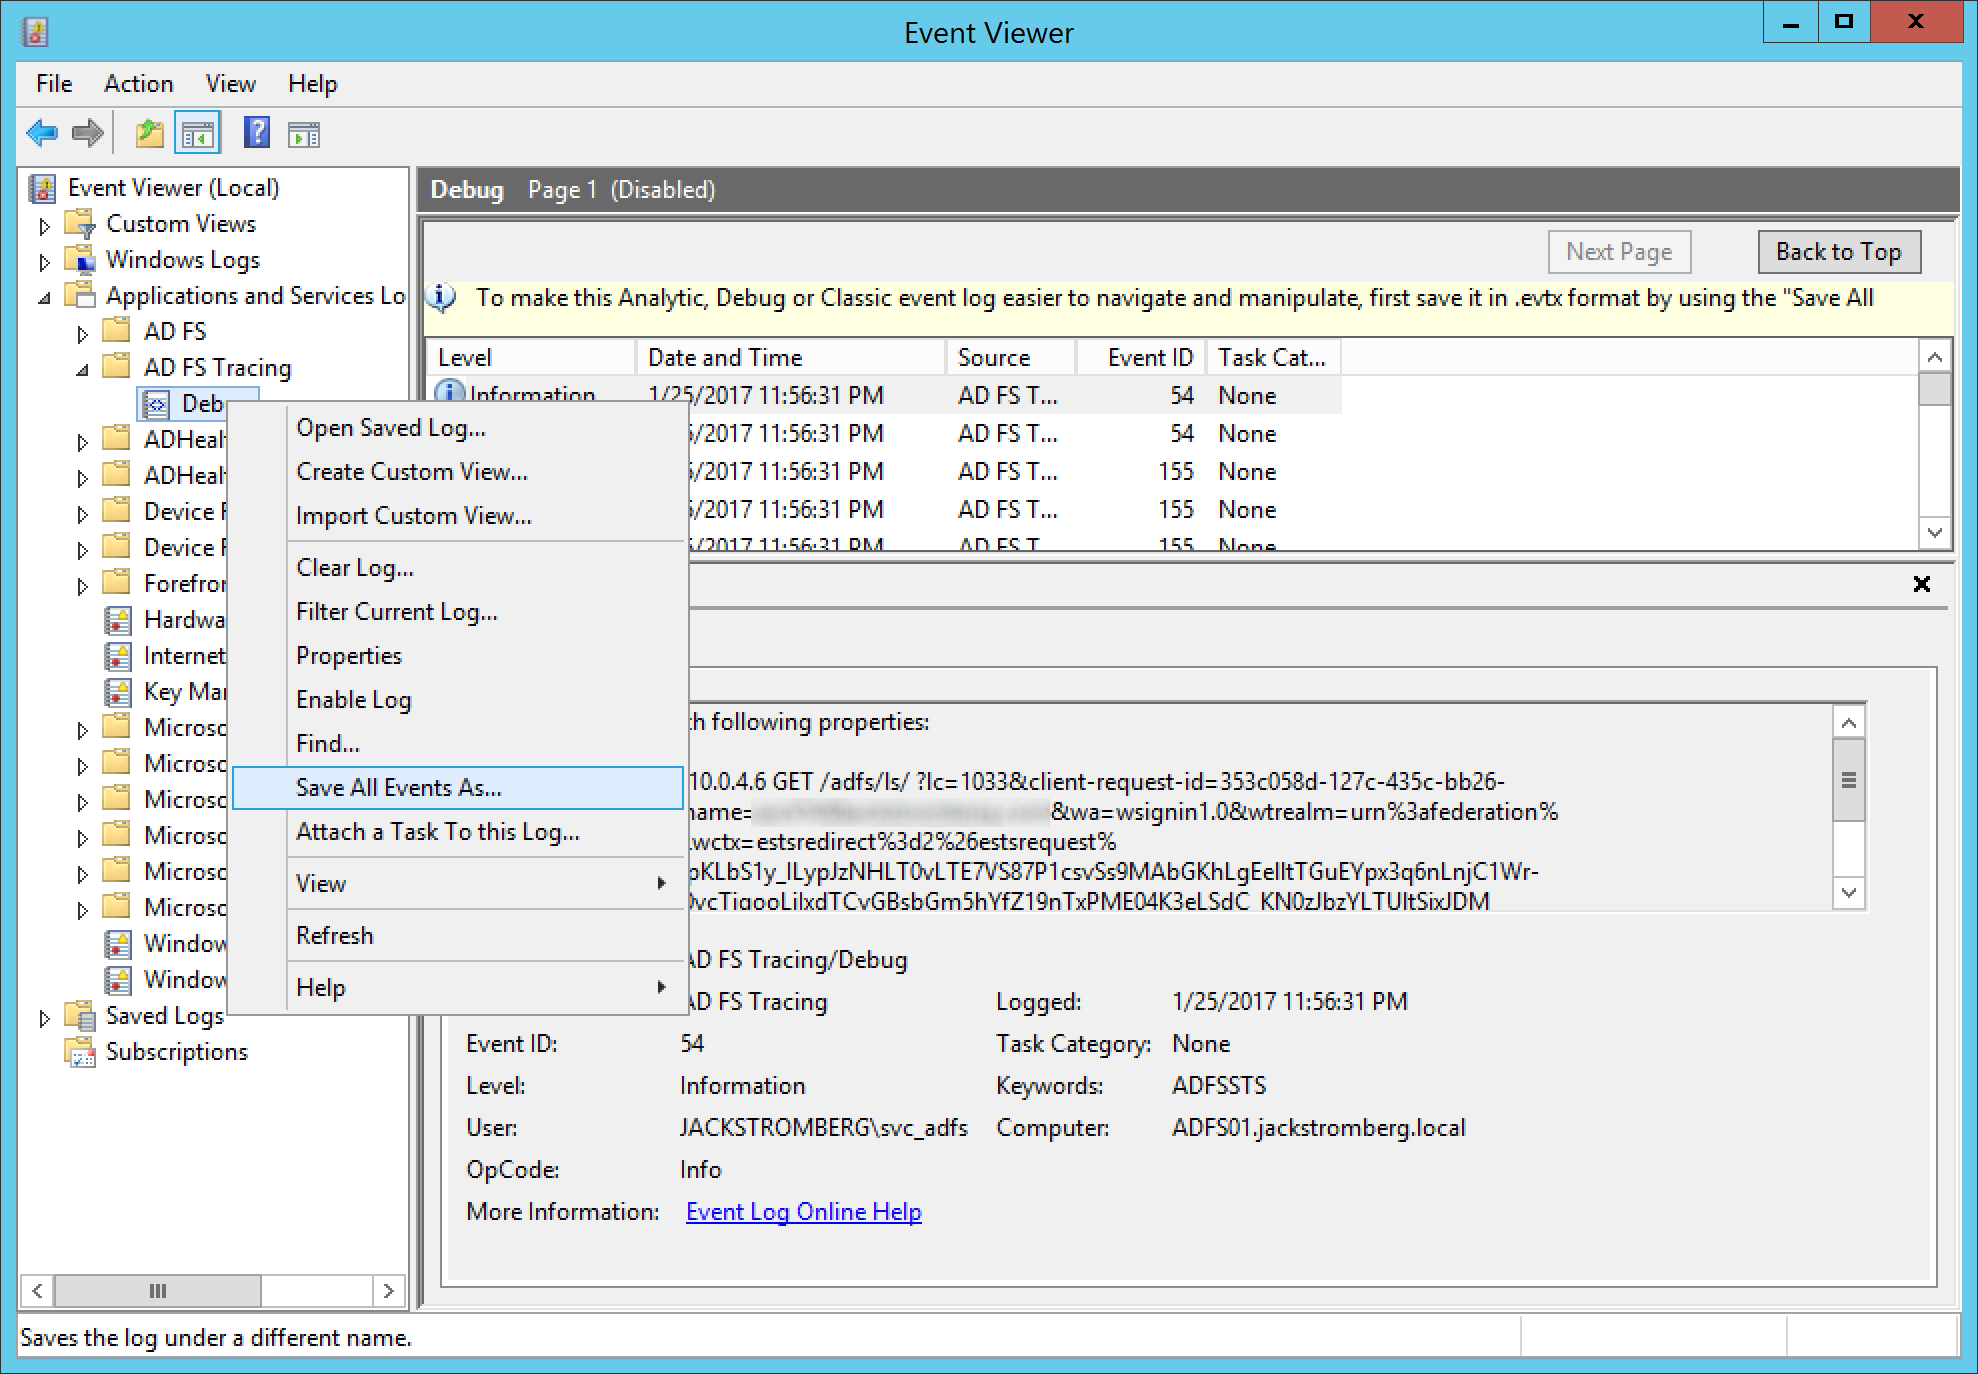
Task: Toggle Show/Hide Console Tree toolbar icon
Action: click(197, 133)
